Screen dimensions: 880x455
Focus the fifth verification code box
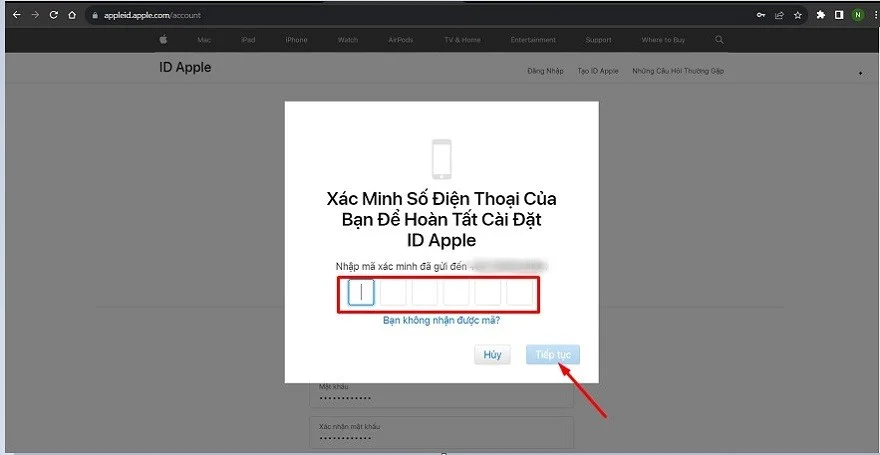pos(488,292)
